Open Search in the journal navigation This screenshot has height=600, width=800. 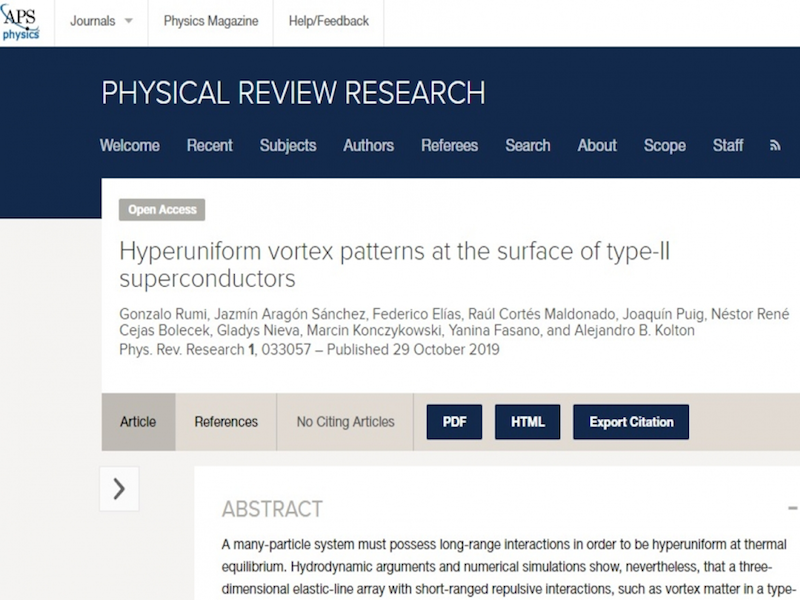[528, 145]
